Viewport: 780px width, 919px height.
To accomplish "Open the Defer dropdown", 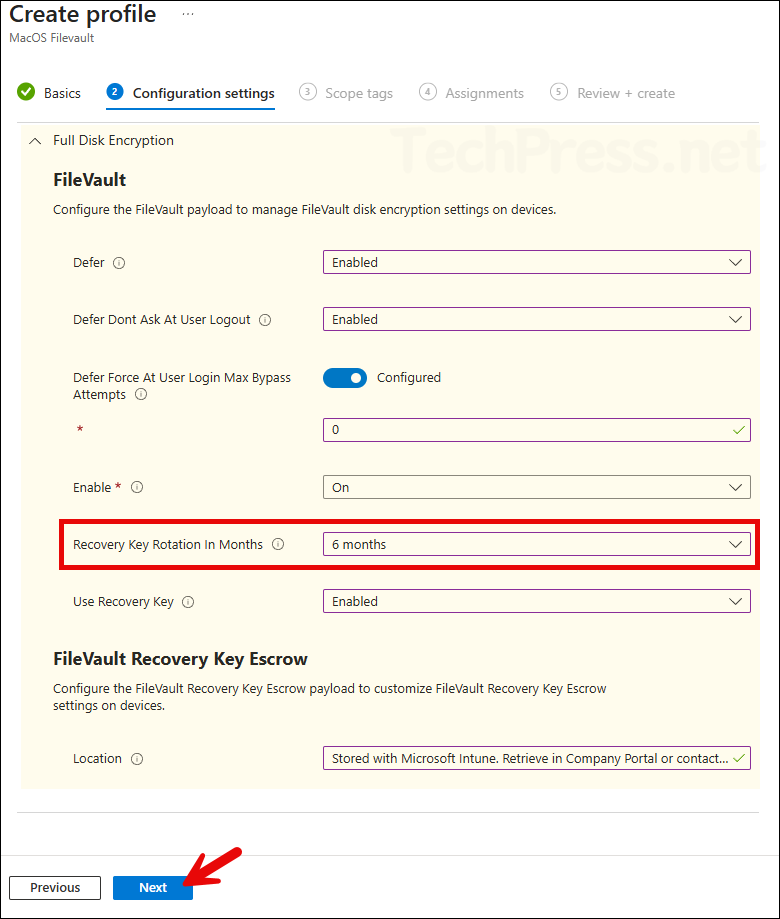I will click(x=537, y=263).
